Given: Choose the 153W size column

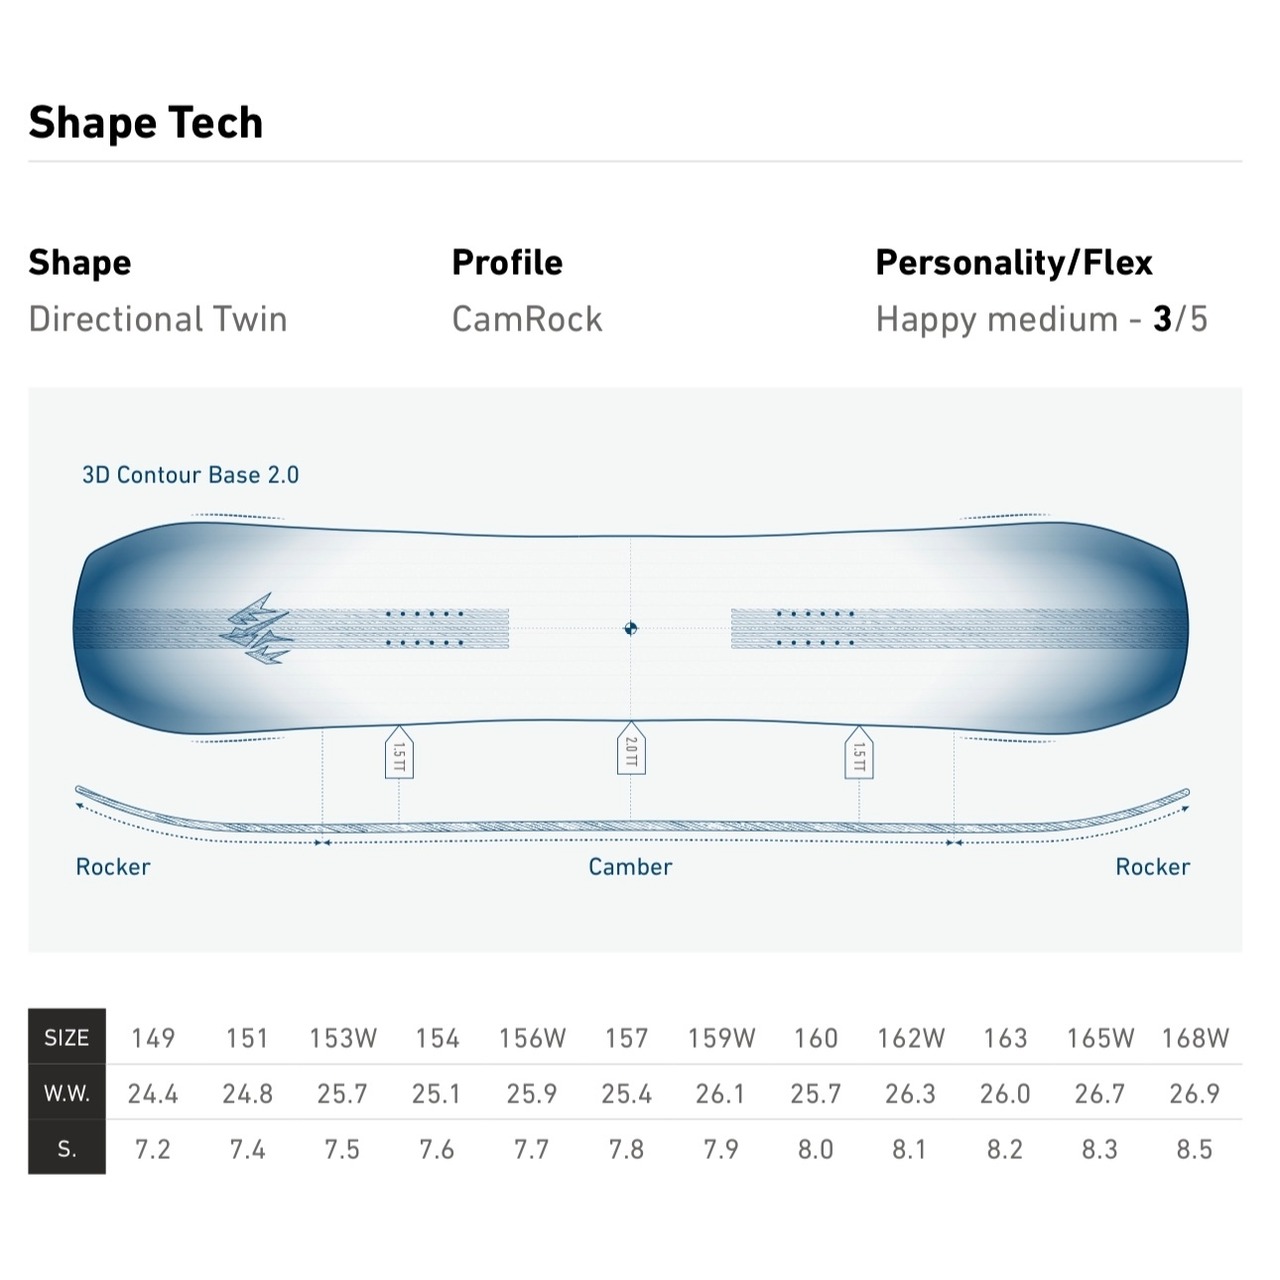Looking at the screenshot, I should tap(343, 1038).
